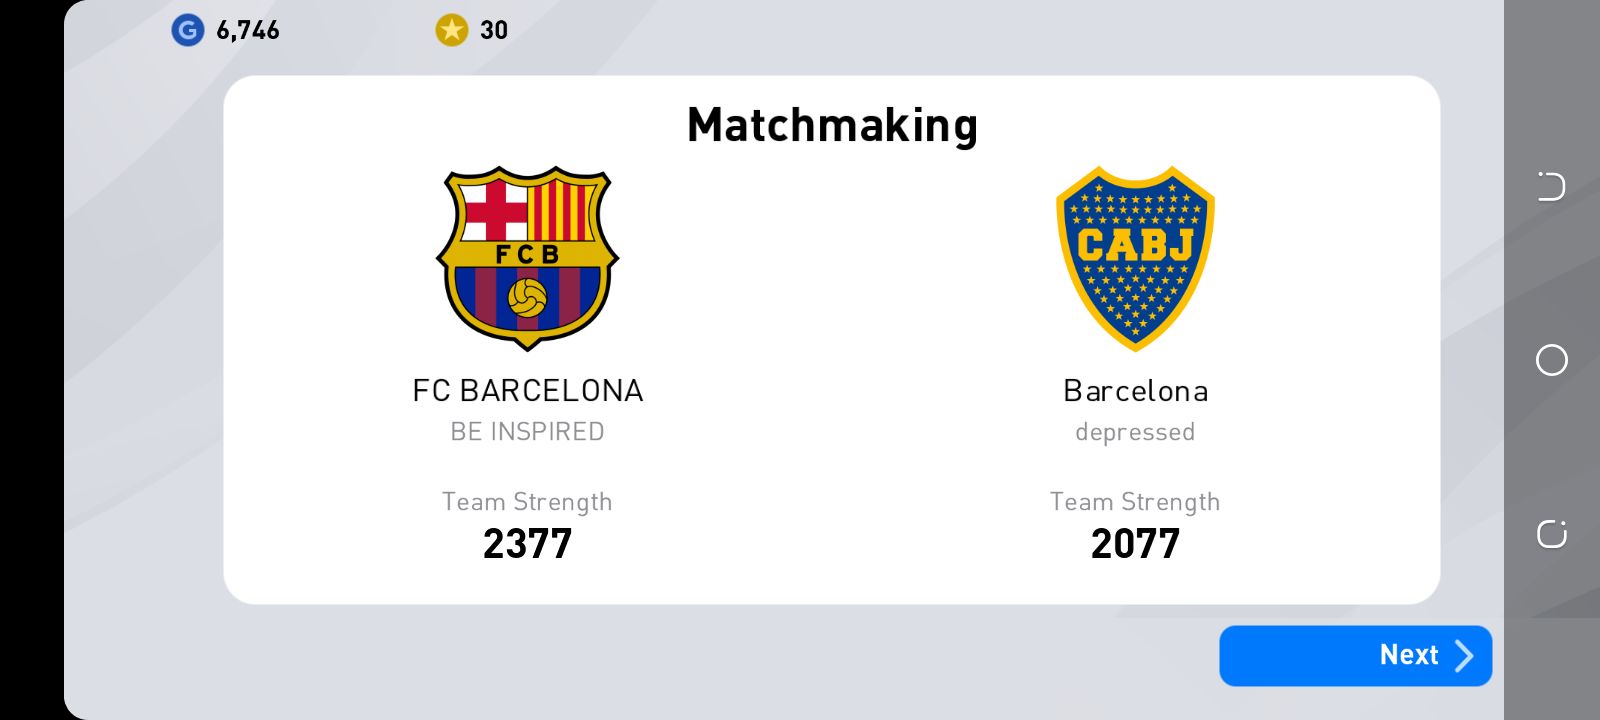Click FC Barcelona's Team Strength label

[527, 502]
